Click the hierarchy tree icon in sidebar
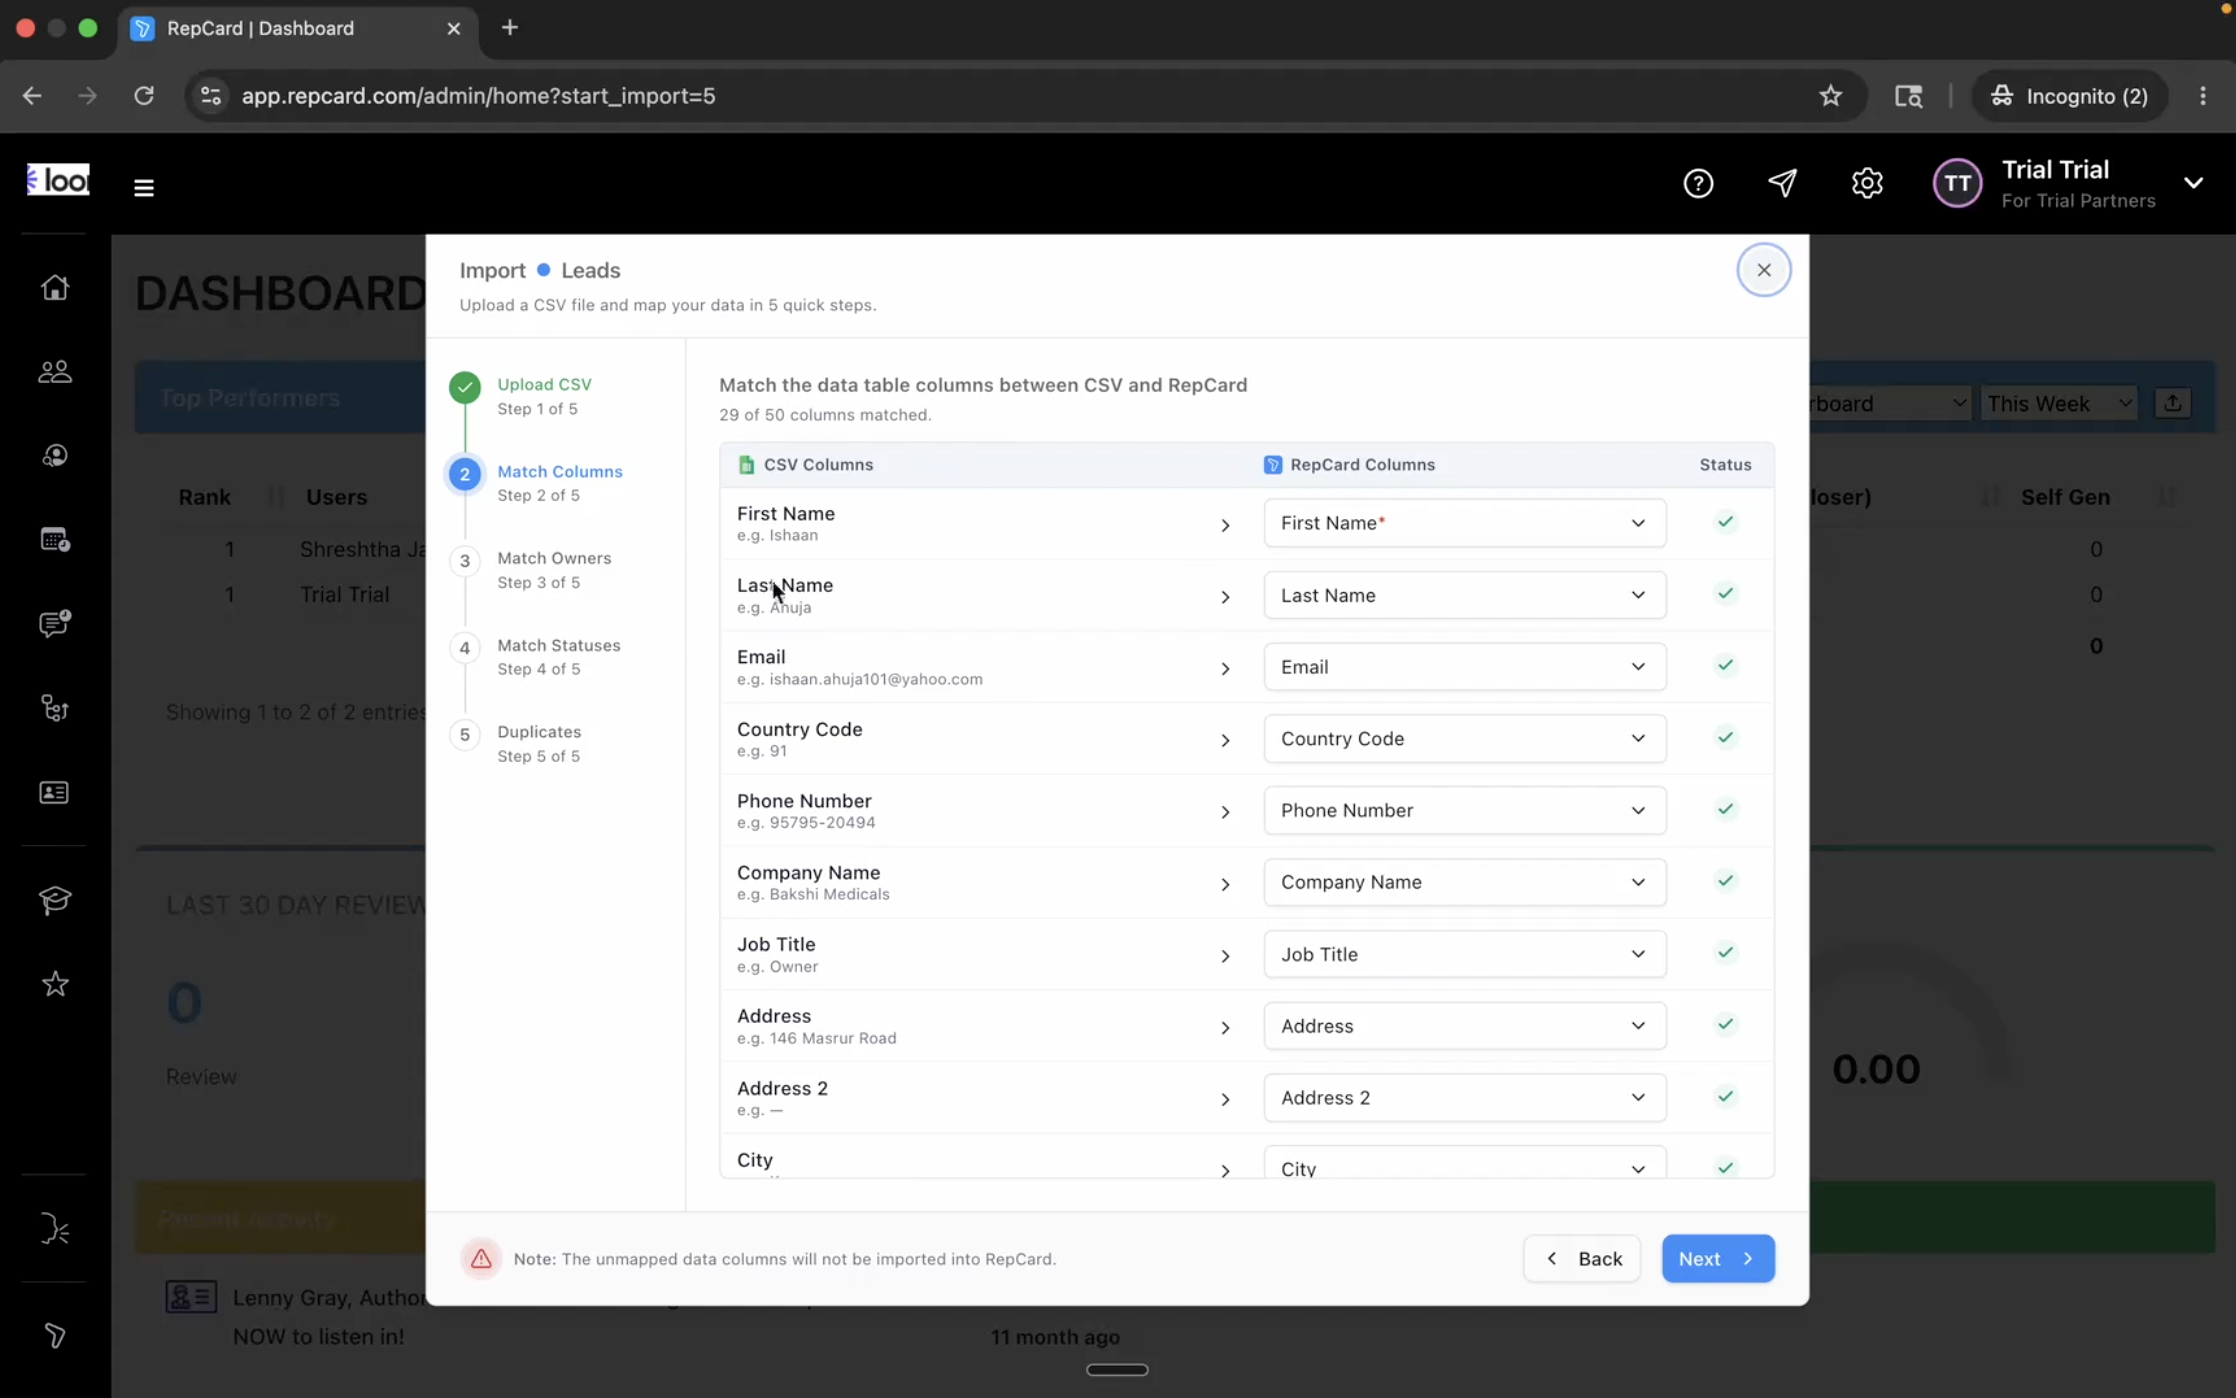 (x=55, y=708)
